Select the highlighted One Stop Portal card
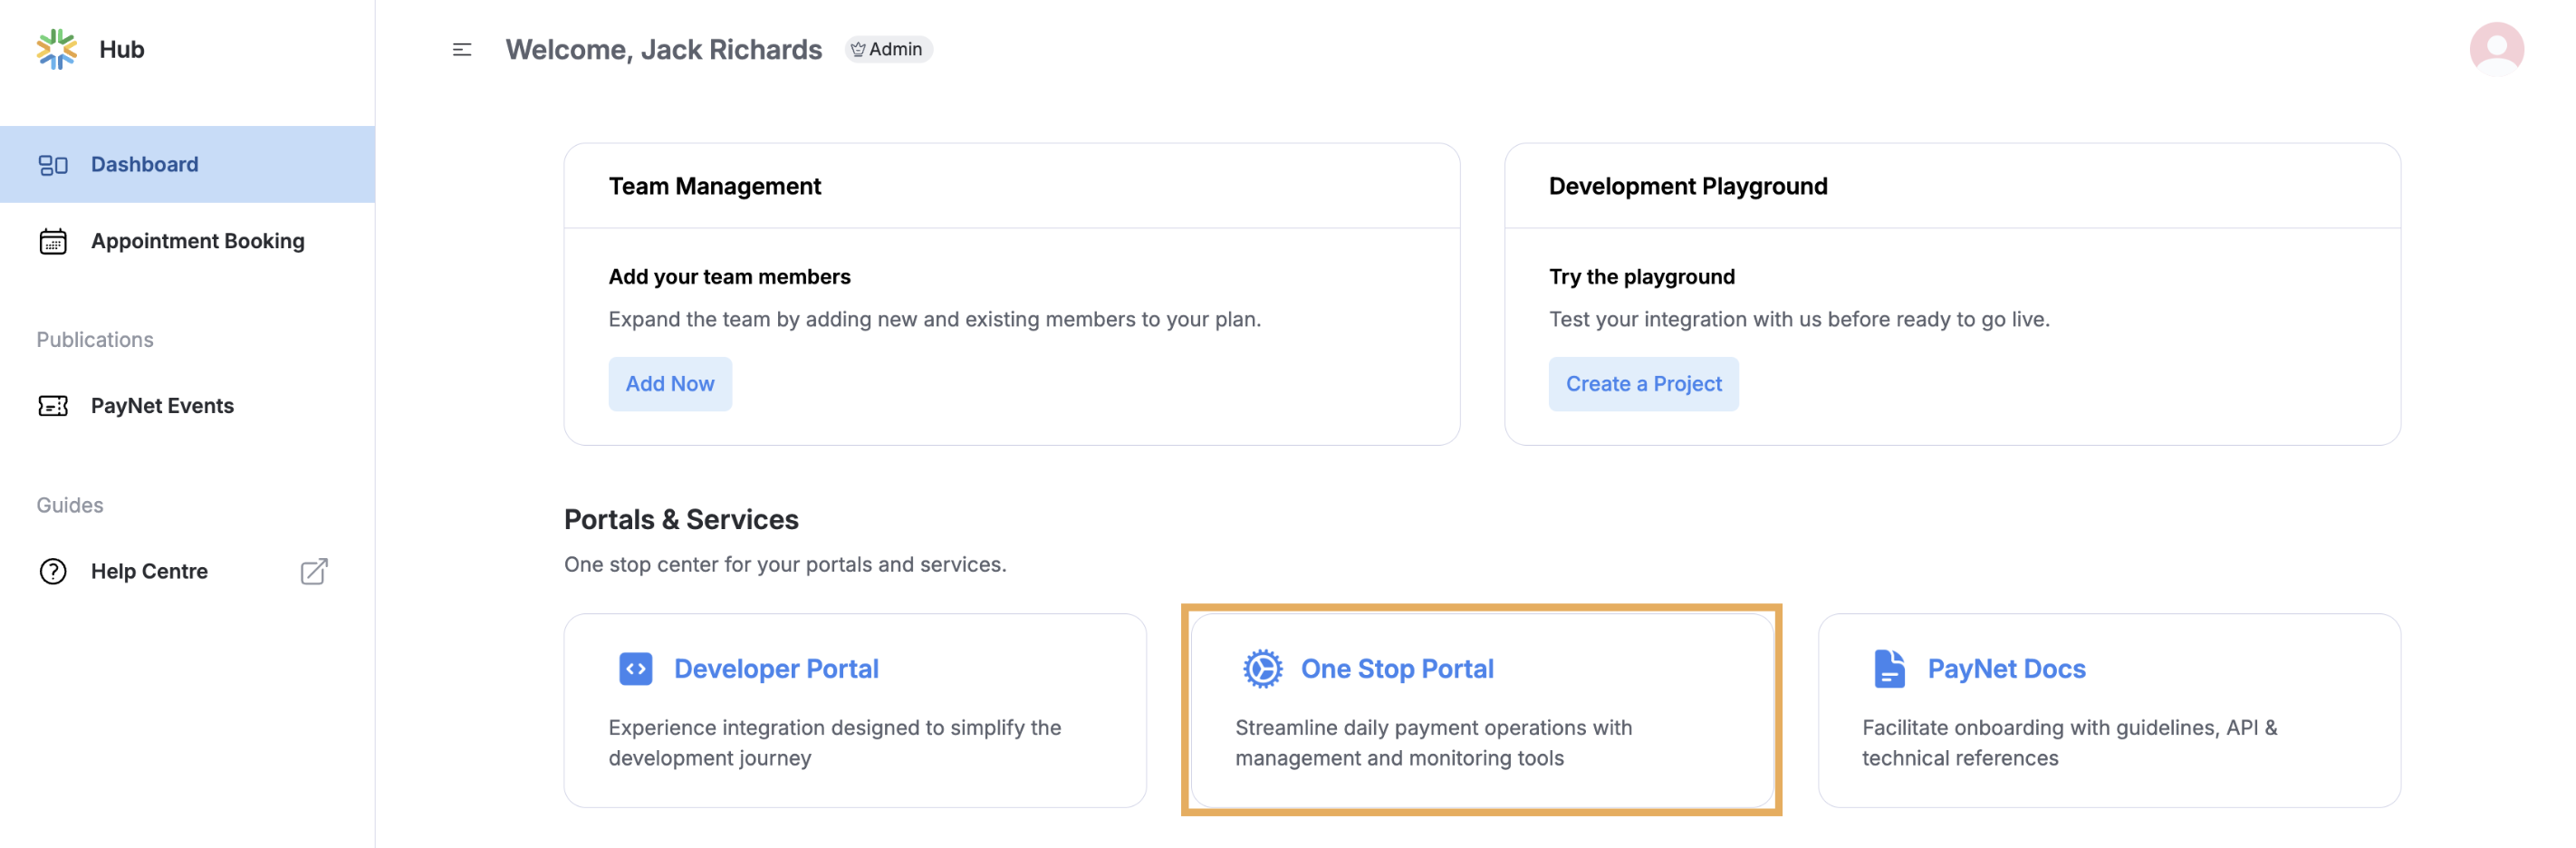 1480,710
